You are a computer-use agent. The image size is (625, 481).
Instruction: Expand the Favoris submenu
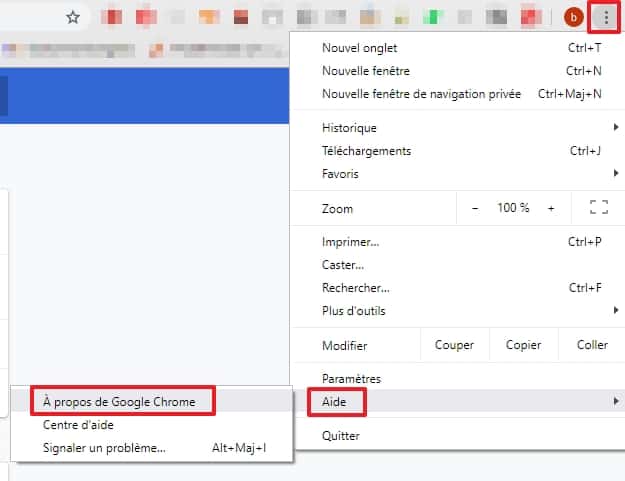[457, 174]
